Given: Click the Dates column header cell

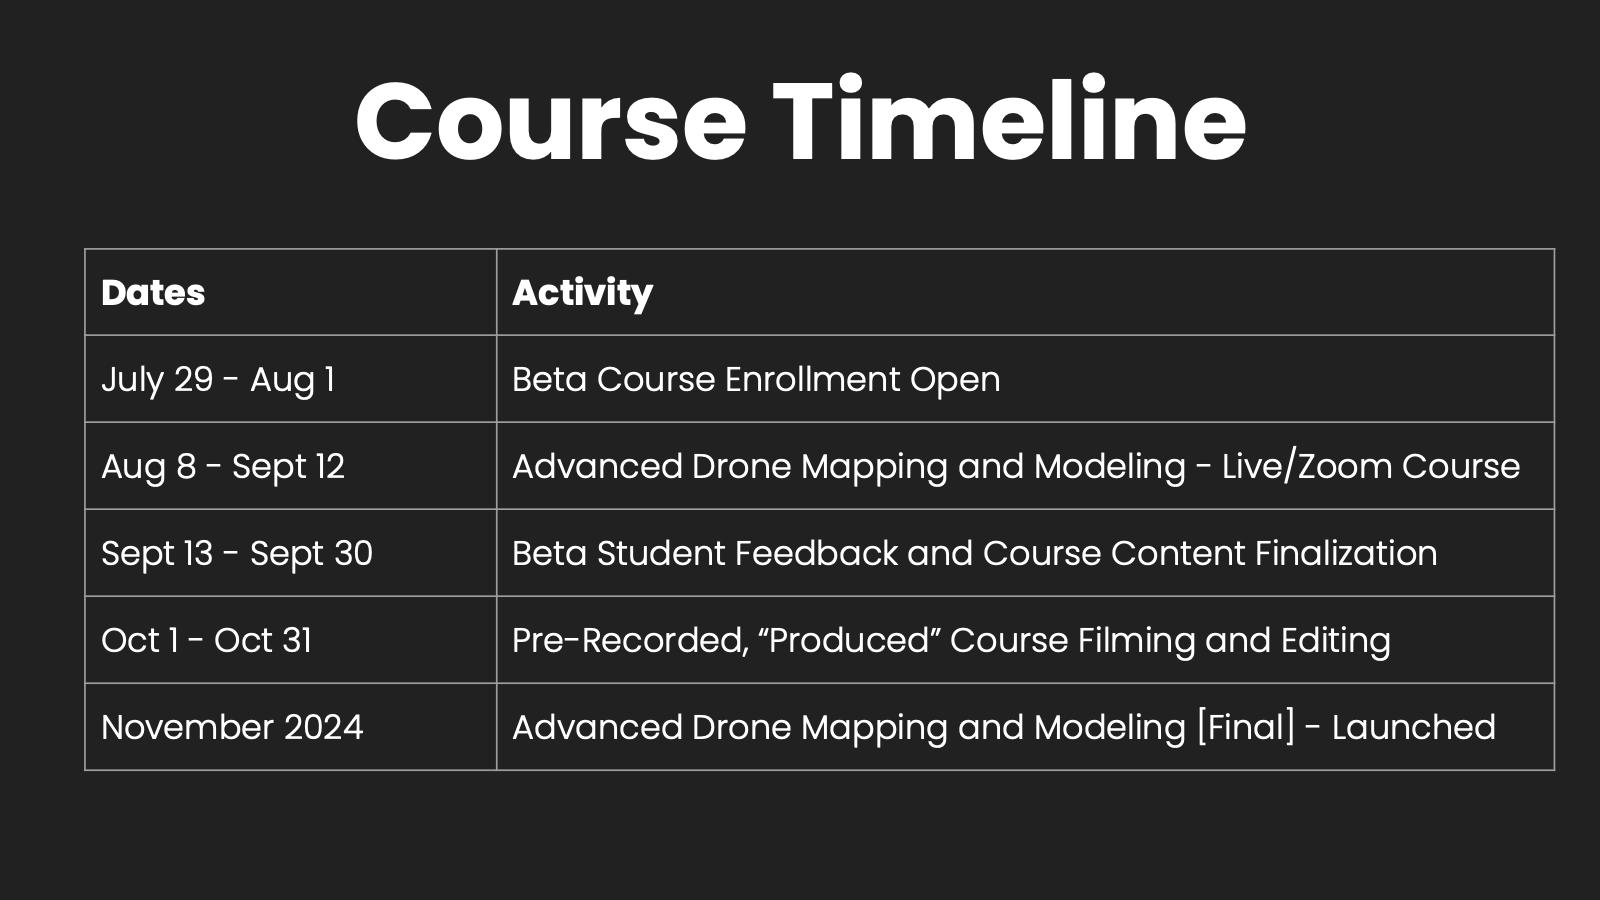Looking at the screenshot, I should [x=291, y=292].
